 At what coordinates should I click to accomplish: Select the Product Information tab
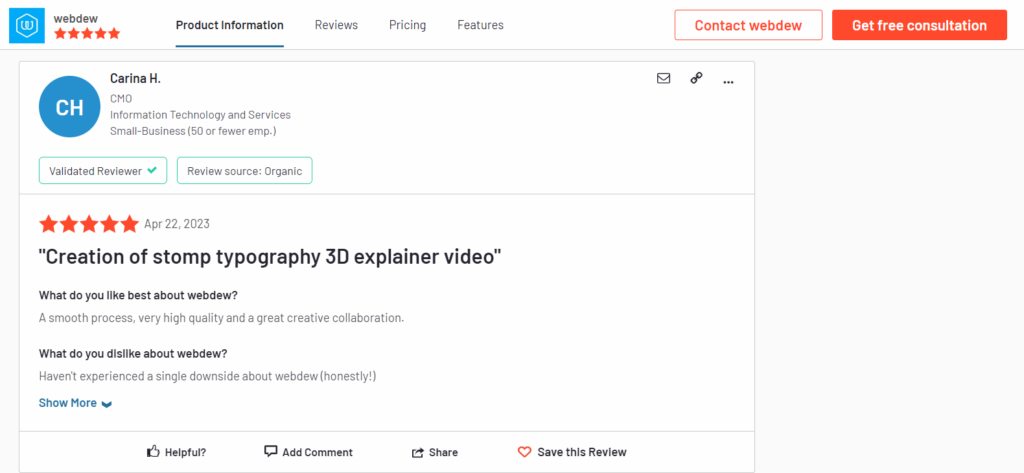tap(229, 25)
